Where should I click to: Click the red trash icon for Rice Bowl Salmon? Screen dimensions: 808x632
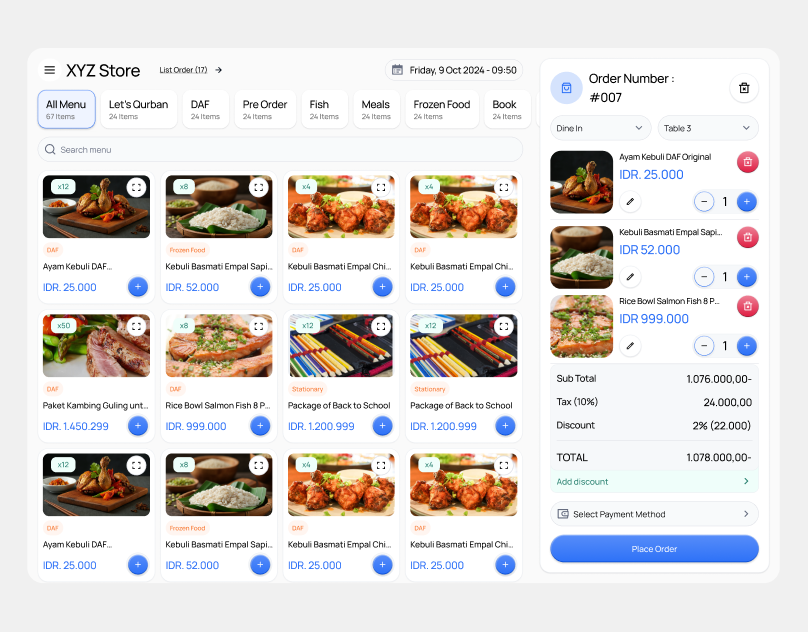(748, 306)
